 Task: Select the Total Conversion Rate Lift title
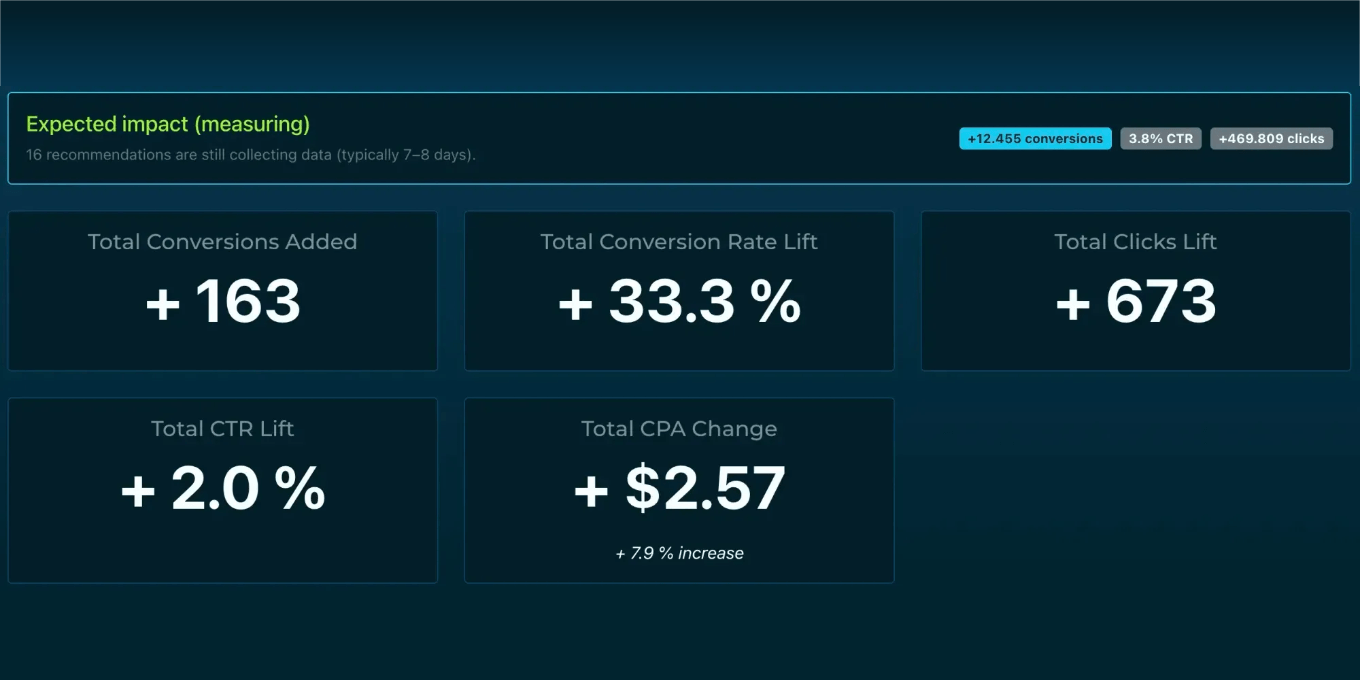679,242
